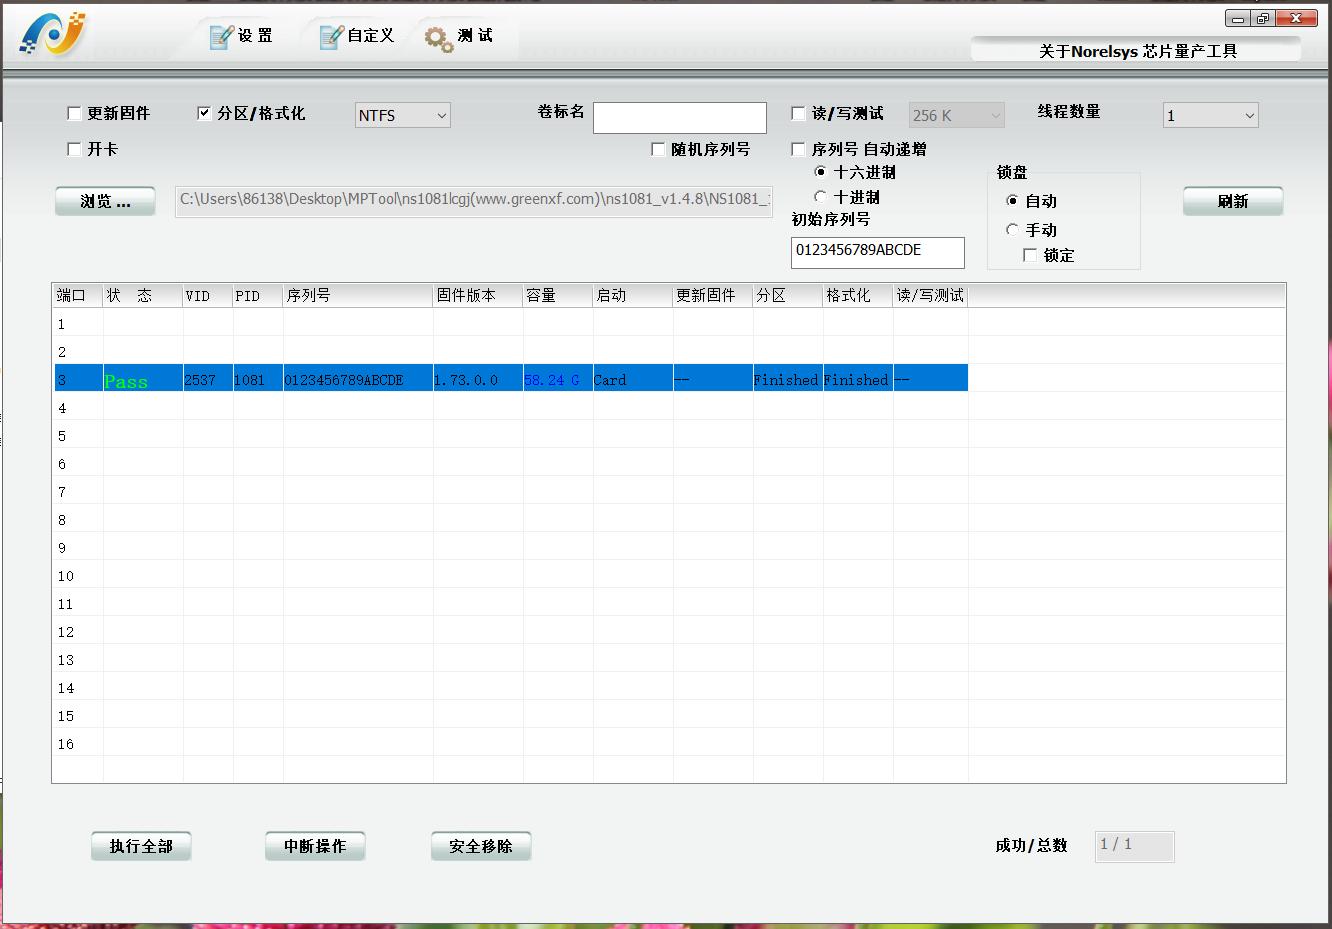Uncheck the 分区/格式化 partition/format checkbox
The width and height of the screenshot is (1332, 929).
[204, 113]
